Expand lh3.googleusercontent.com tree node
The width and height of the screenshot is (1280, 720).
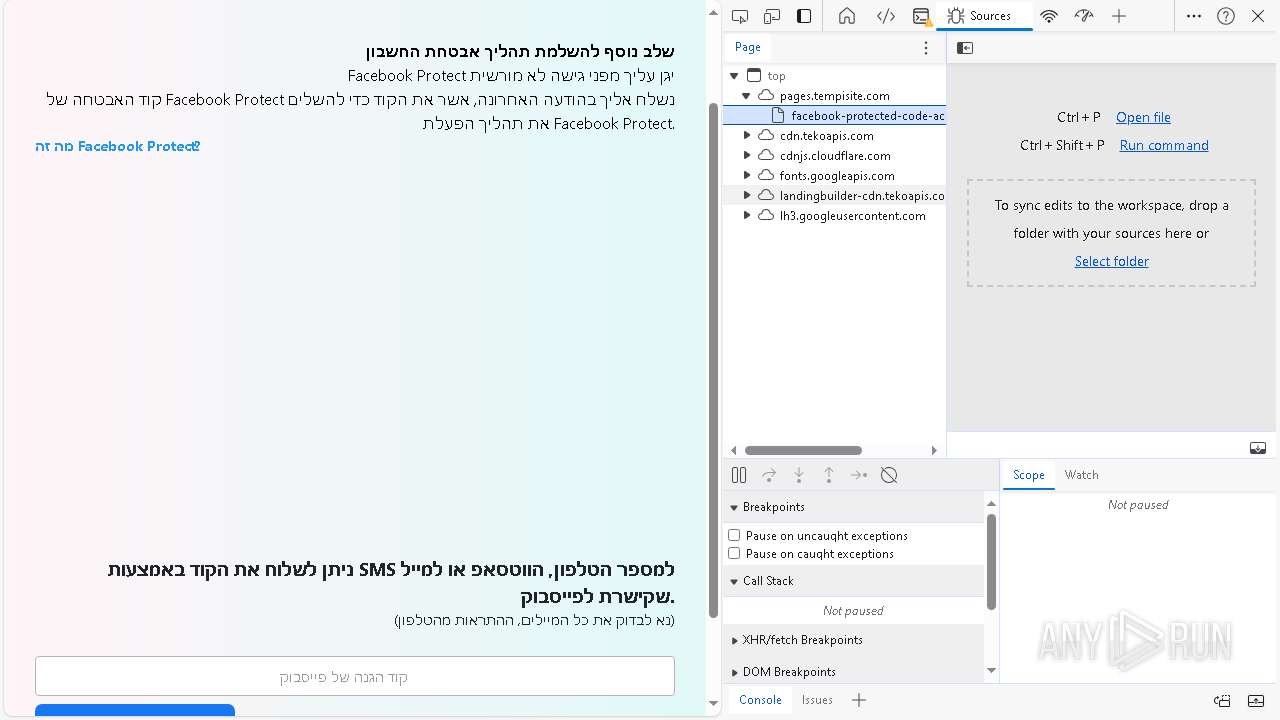pyautogui.click(x=746, y=216)
